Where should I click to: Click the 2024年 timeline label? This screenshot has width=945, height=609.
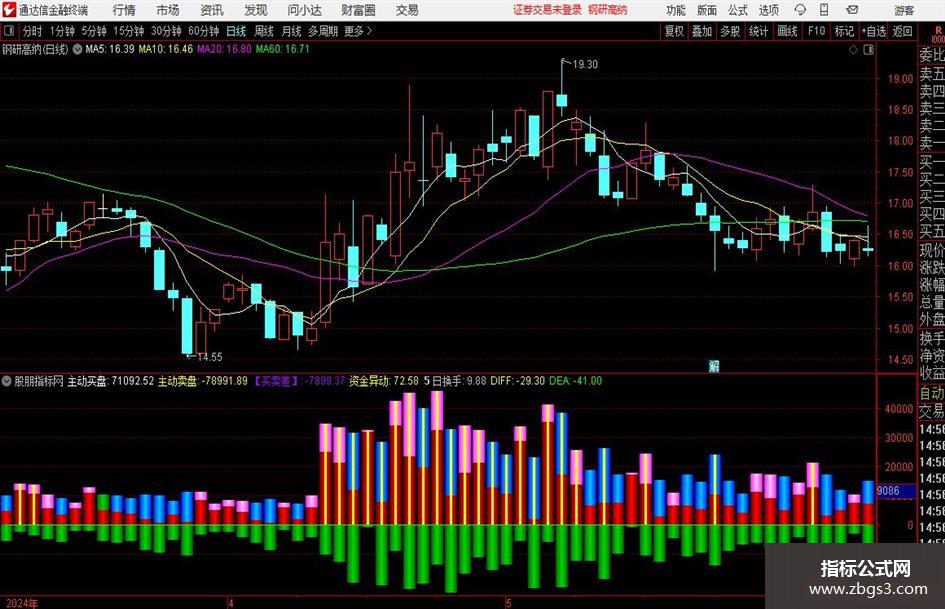click(22, 603)
